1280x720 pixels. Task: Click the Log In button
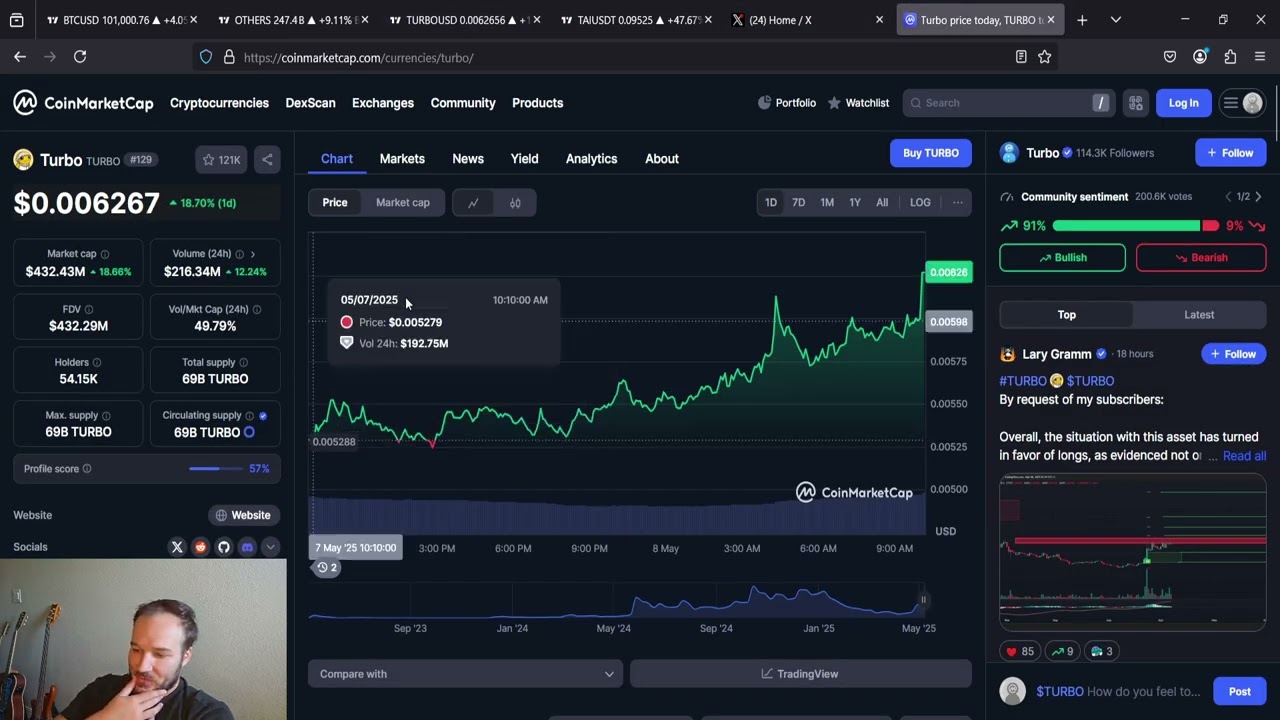[1183, 103]
